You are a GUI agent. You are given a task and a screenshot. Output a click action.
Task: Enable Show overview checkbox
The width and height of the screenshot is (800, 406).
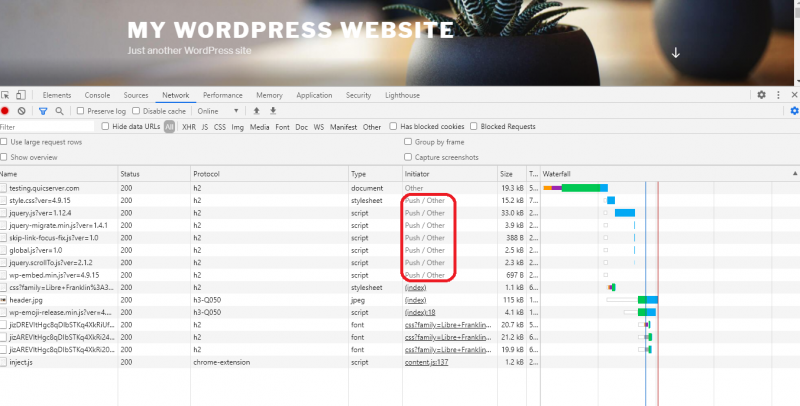click(4, 157)
